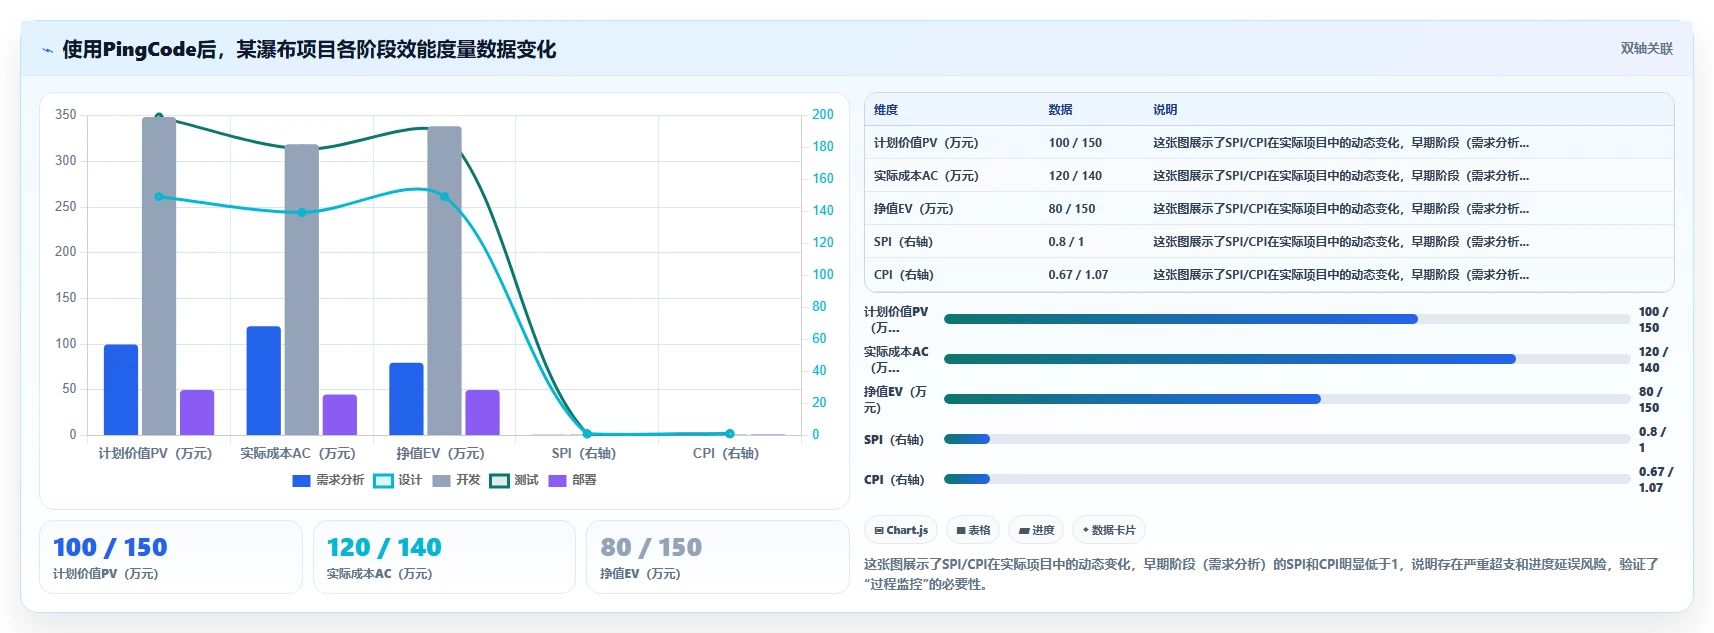The height and width of the screenshot is (633, 1714).
Task: Click the line point at CPI（右轴） on the chart baseline
Action: [x=730, y=434]
